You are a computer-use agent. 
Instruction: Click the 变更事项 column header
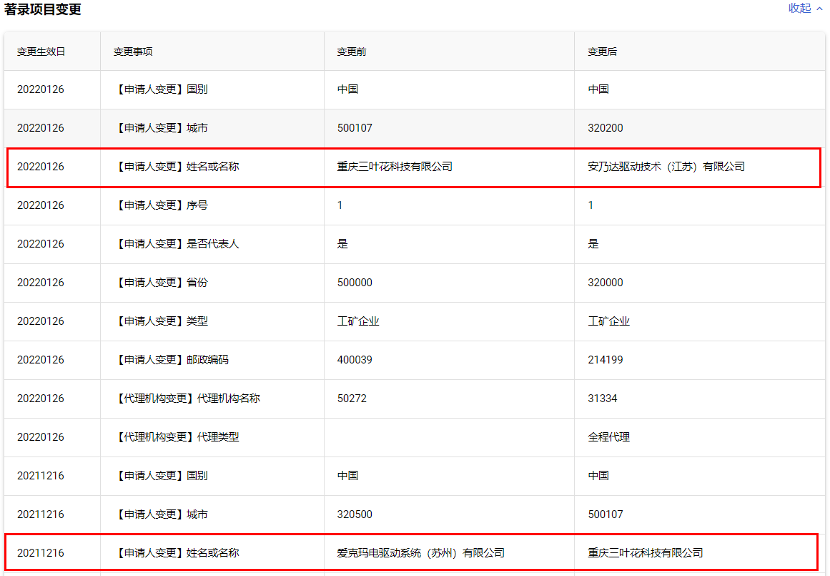pos(133,51)
